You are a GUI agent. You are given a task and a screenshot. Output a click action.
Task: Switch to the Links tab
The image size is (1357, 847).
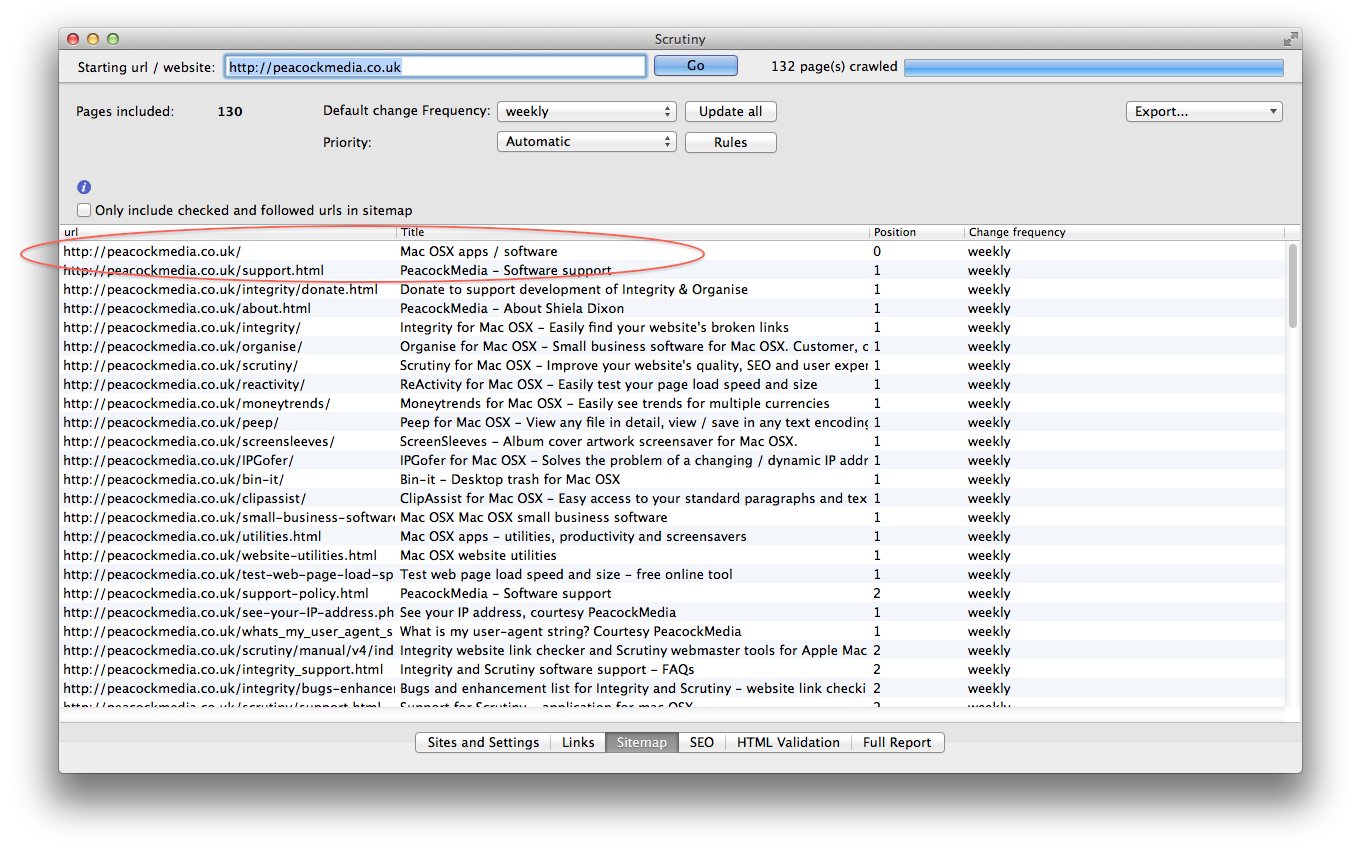click(578, 742)
